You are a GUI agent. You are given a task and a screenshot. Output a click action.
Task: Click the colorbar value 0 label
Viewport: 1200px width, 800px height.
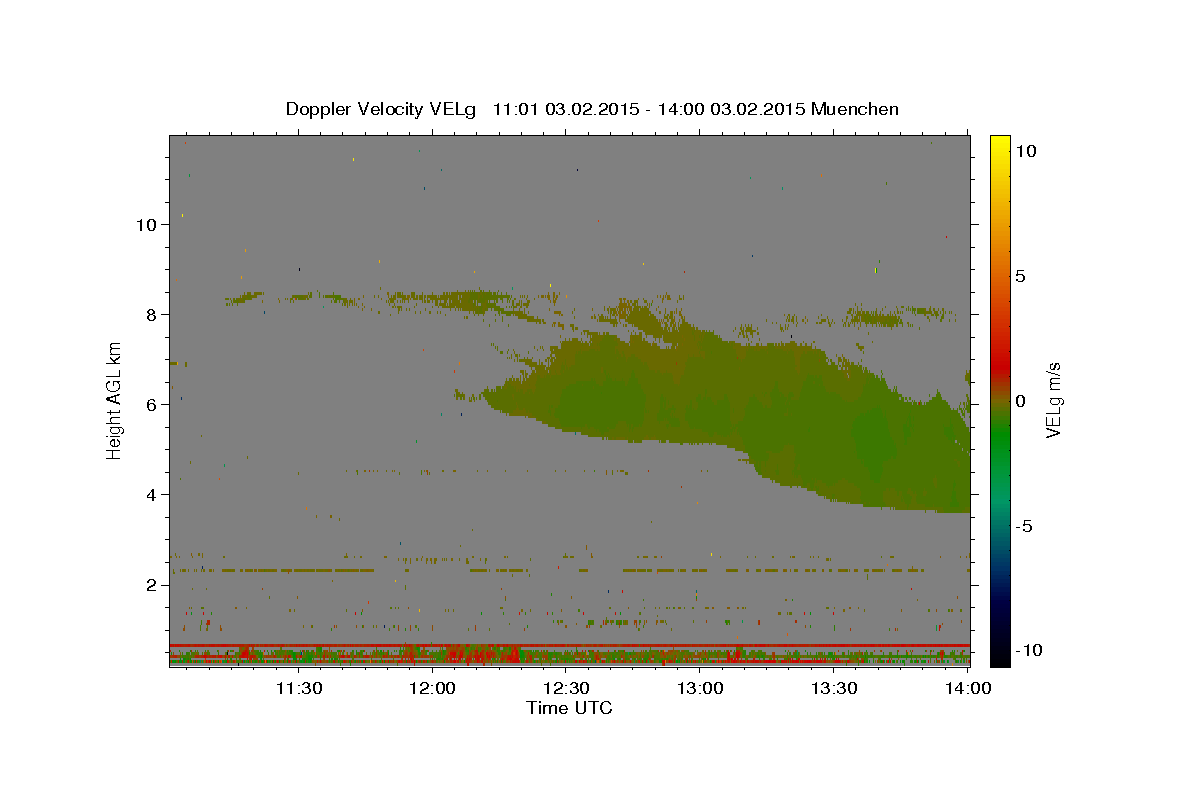tap(1020, 401)
